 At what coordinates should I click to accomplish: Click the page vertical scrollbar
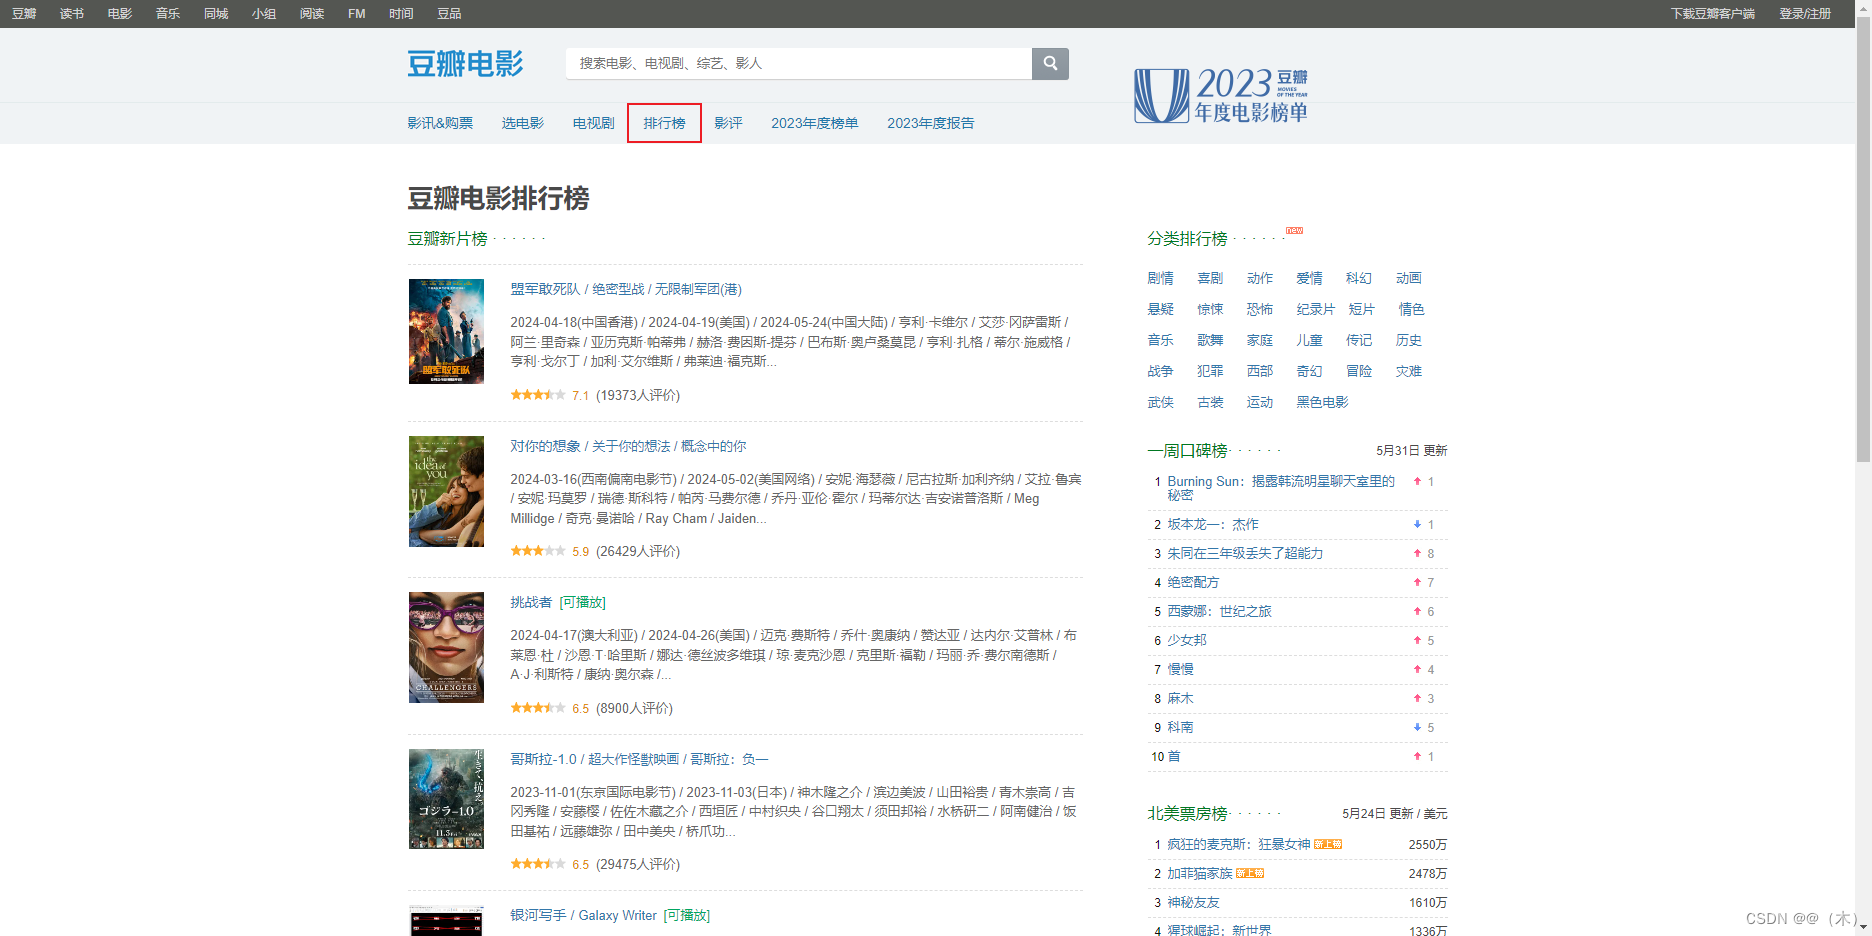[1863, 240]
